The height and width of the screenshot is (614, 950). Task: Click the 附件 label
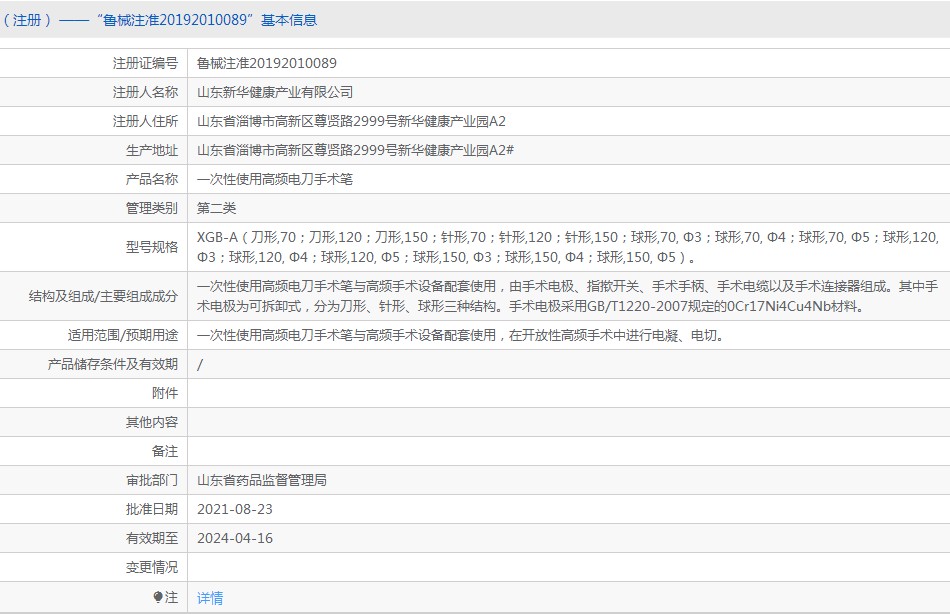(165, 393)
